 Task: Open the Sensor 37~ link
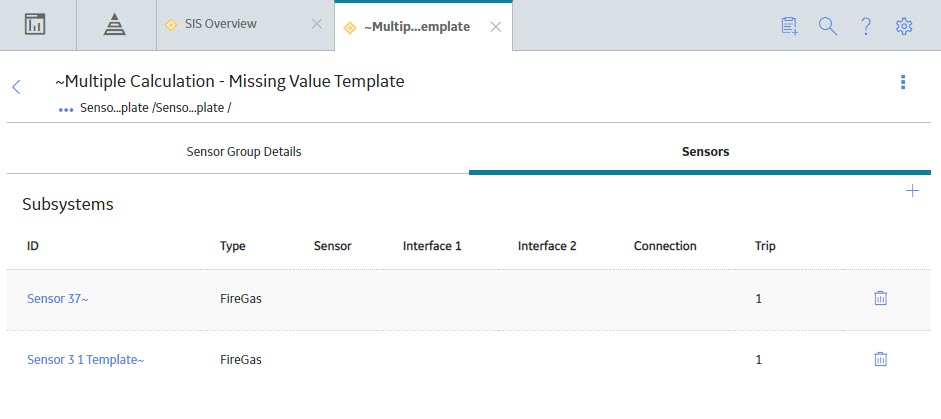(x=58, y=298)
